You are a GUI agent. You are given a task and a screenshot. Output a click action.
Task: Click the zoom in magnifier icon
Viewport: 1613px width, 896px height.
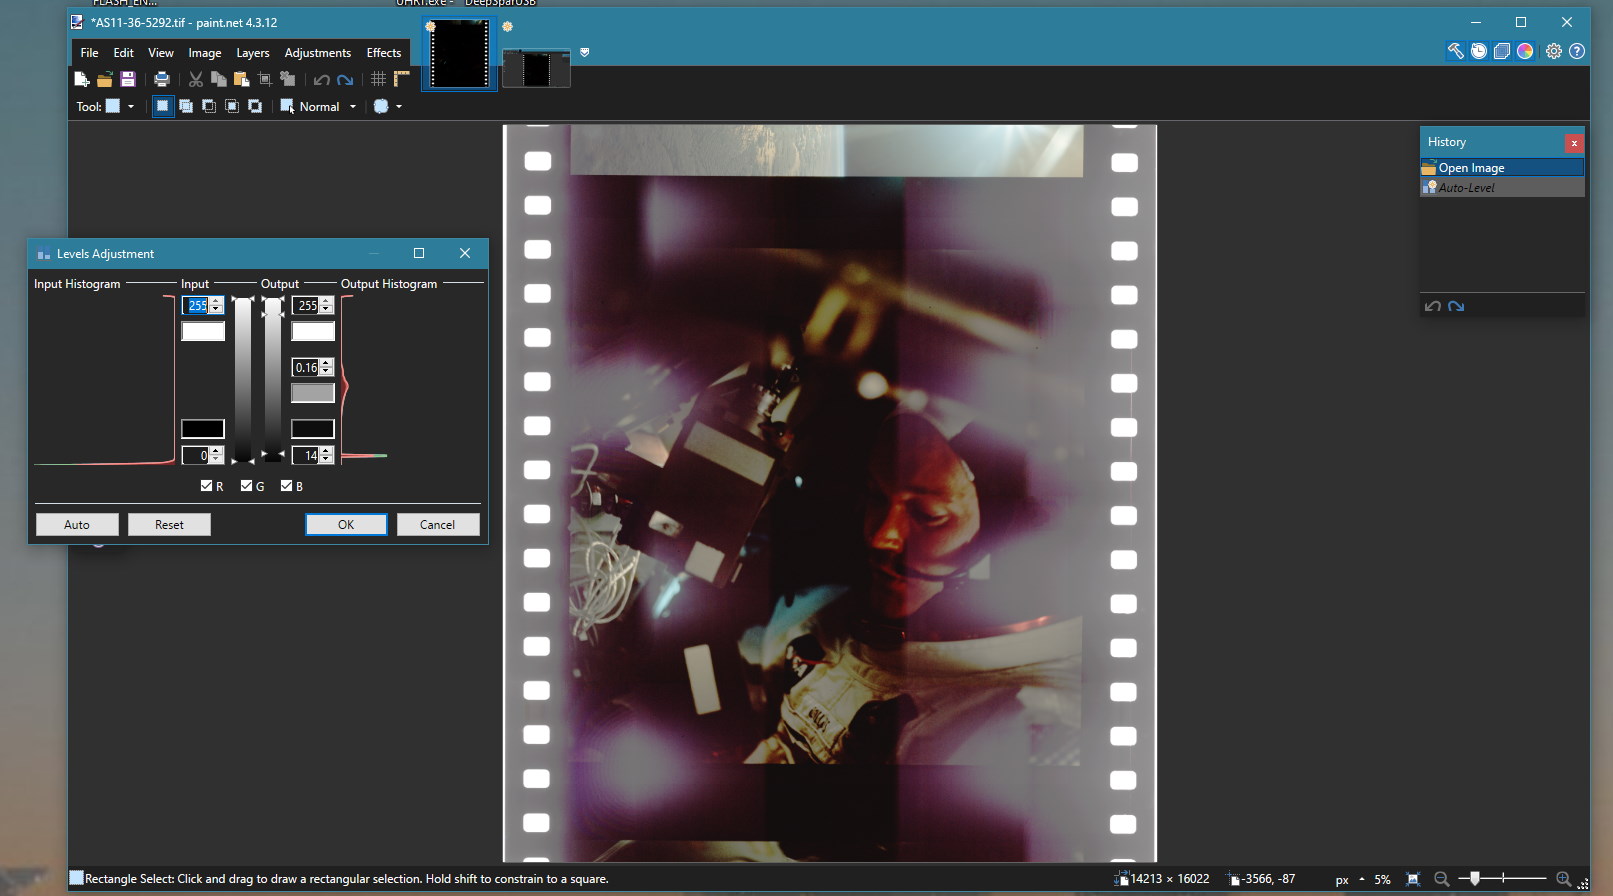tap(1564, 879)
